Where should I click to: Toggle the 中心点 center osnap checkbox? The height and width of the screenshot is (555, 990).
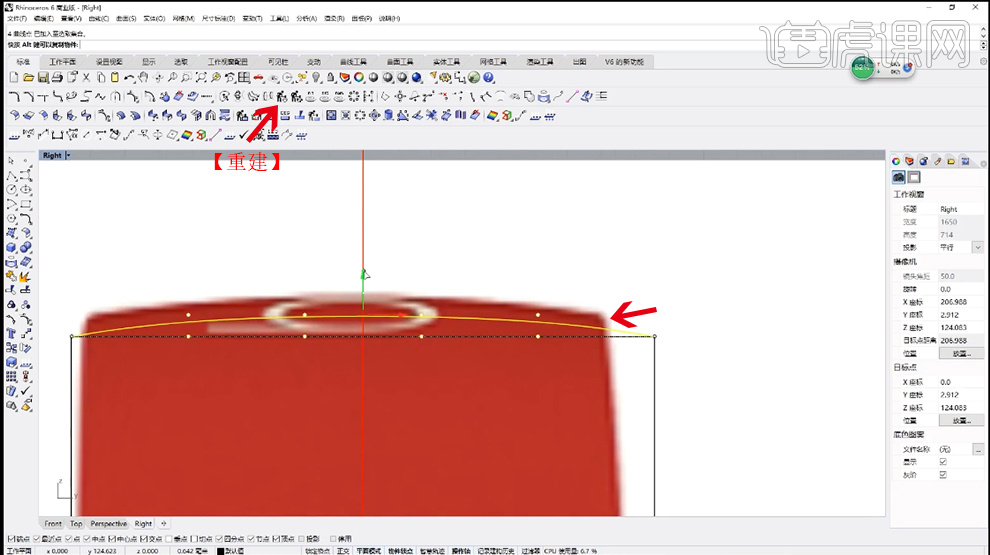click(111, 539)
